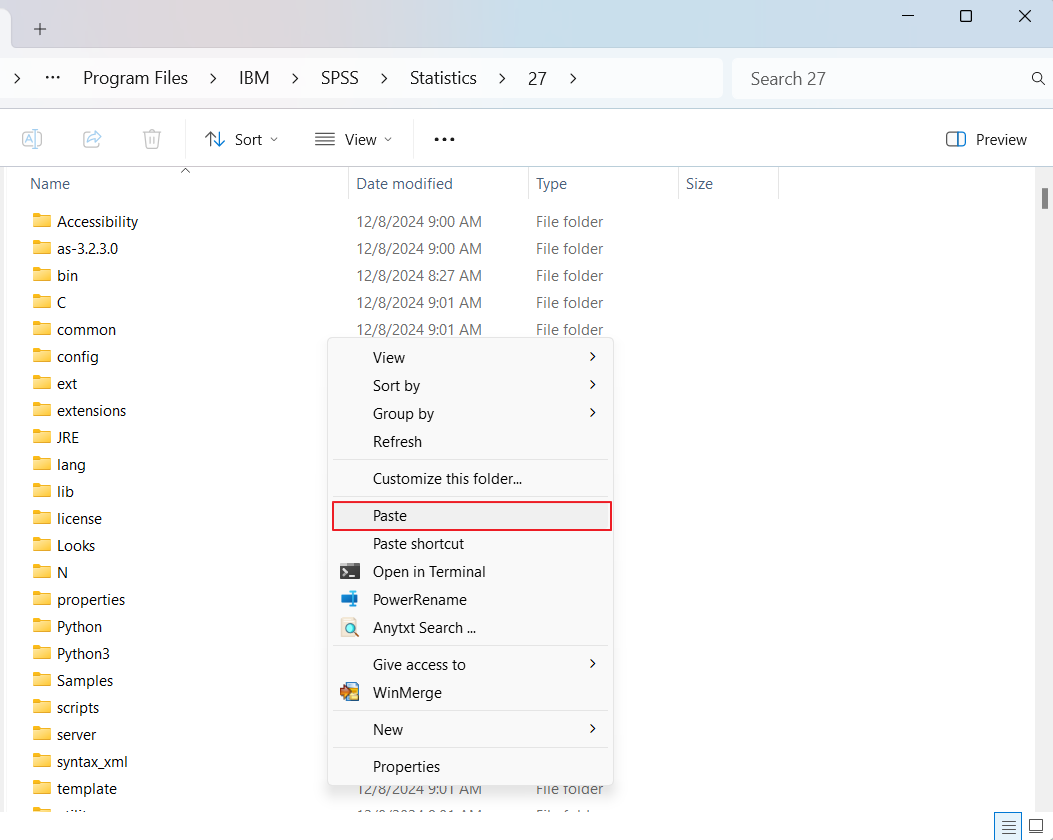Viewport: 1053px width, 840px height.
Task: Click the Rename icon in toolbar
Action: click(32, 139)
